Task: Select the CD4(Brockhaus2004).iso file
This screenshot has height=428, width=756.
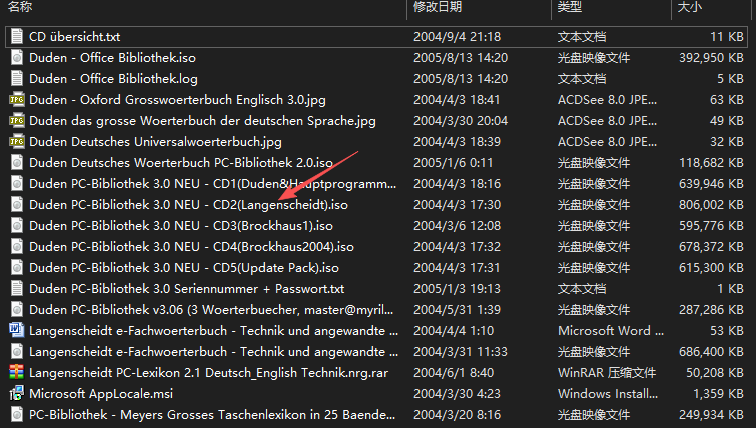Action: point(191,246)
